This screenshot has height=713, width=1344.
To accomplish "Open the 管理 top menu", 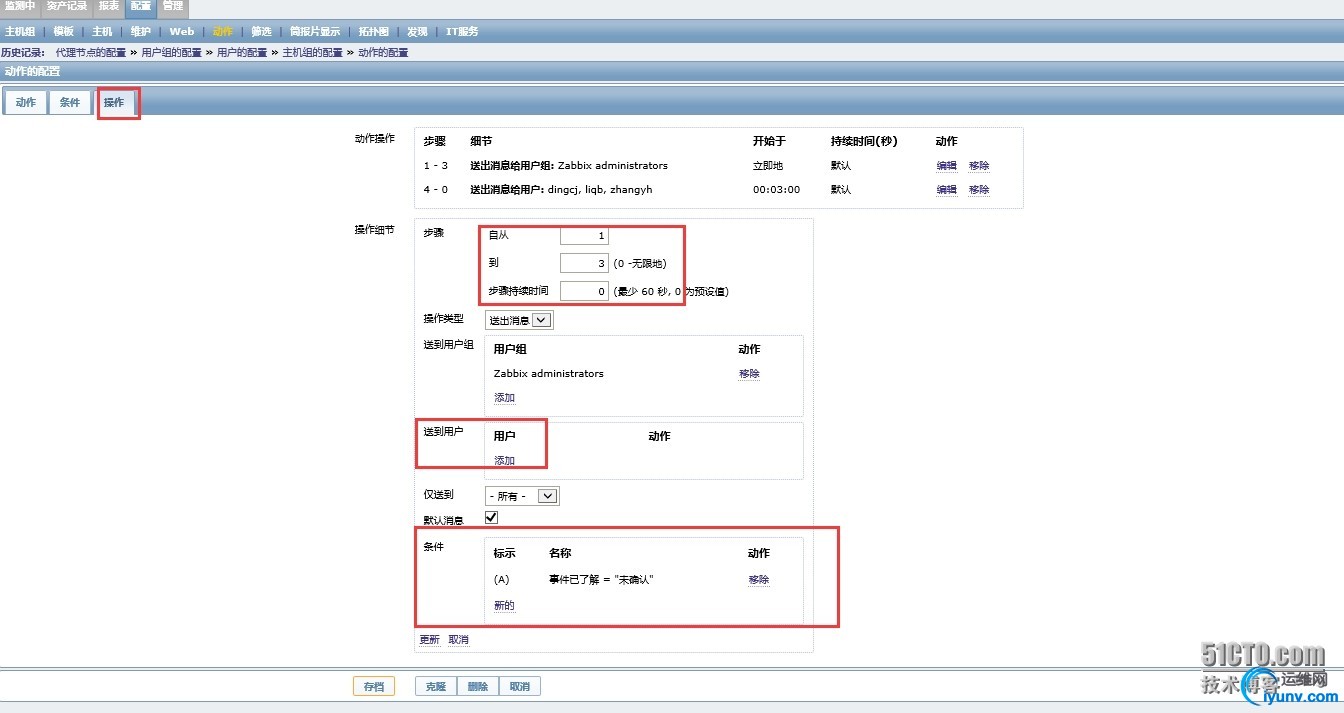I will tap(172, 6).
